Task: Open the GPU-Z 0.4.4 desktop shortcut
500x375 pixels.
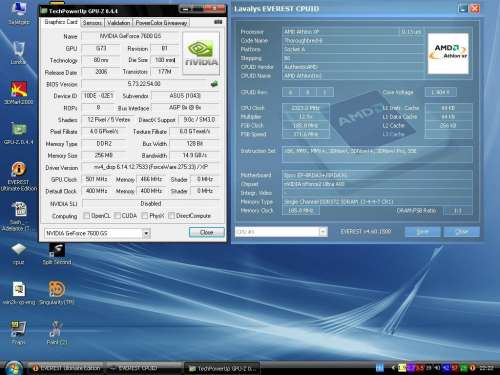Action: click(19, 133)
